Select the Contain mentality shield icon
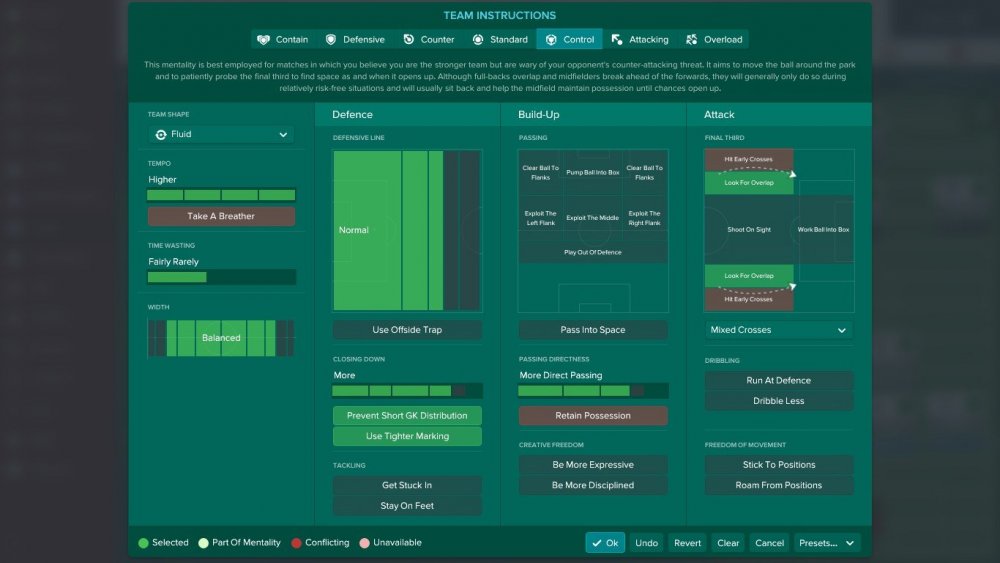The image size is (1000, 563). pos(263,40)
